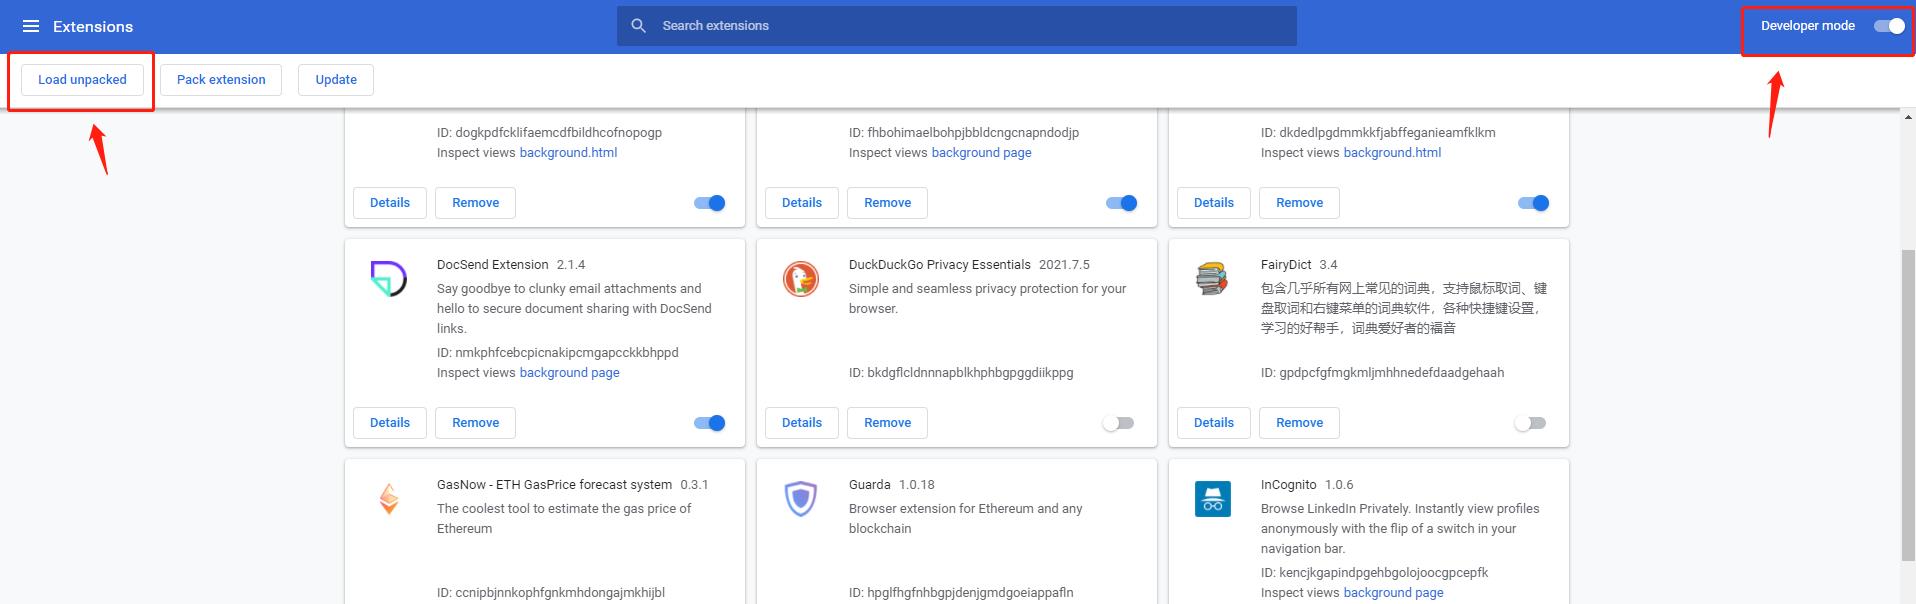The image size is (1916, 604).
Task: Open DocSend background page link
Action: pos(569,373)
